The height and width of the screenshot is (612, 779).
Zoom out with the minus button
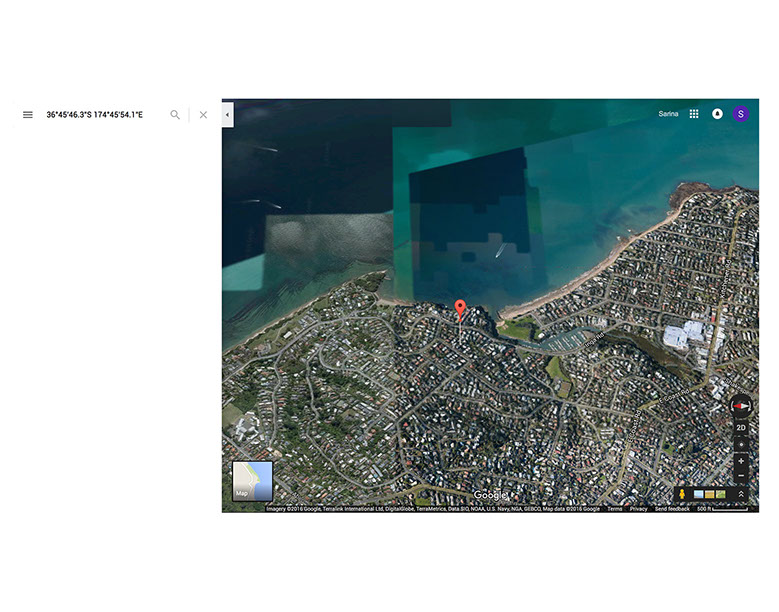[741, 475]
